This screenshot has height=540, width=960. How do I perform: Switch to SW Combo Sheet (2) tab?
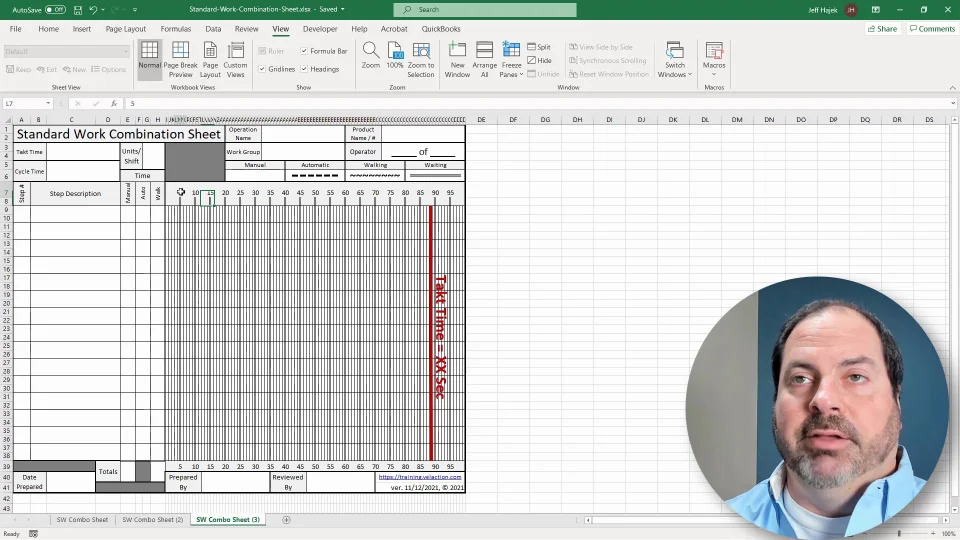[x=152, y=520]
